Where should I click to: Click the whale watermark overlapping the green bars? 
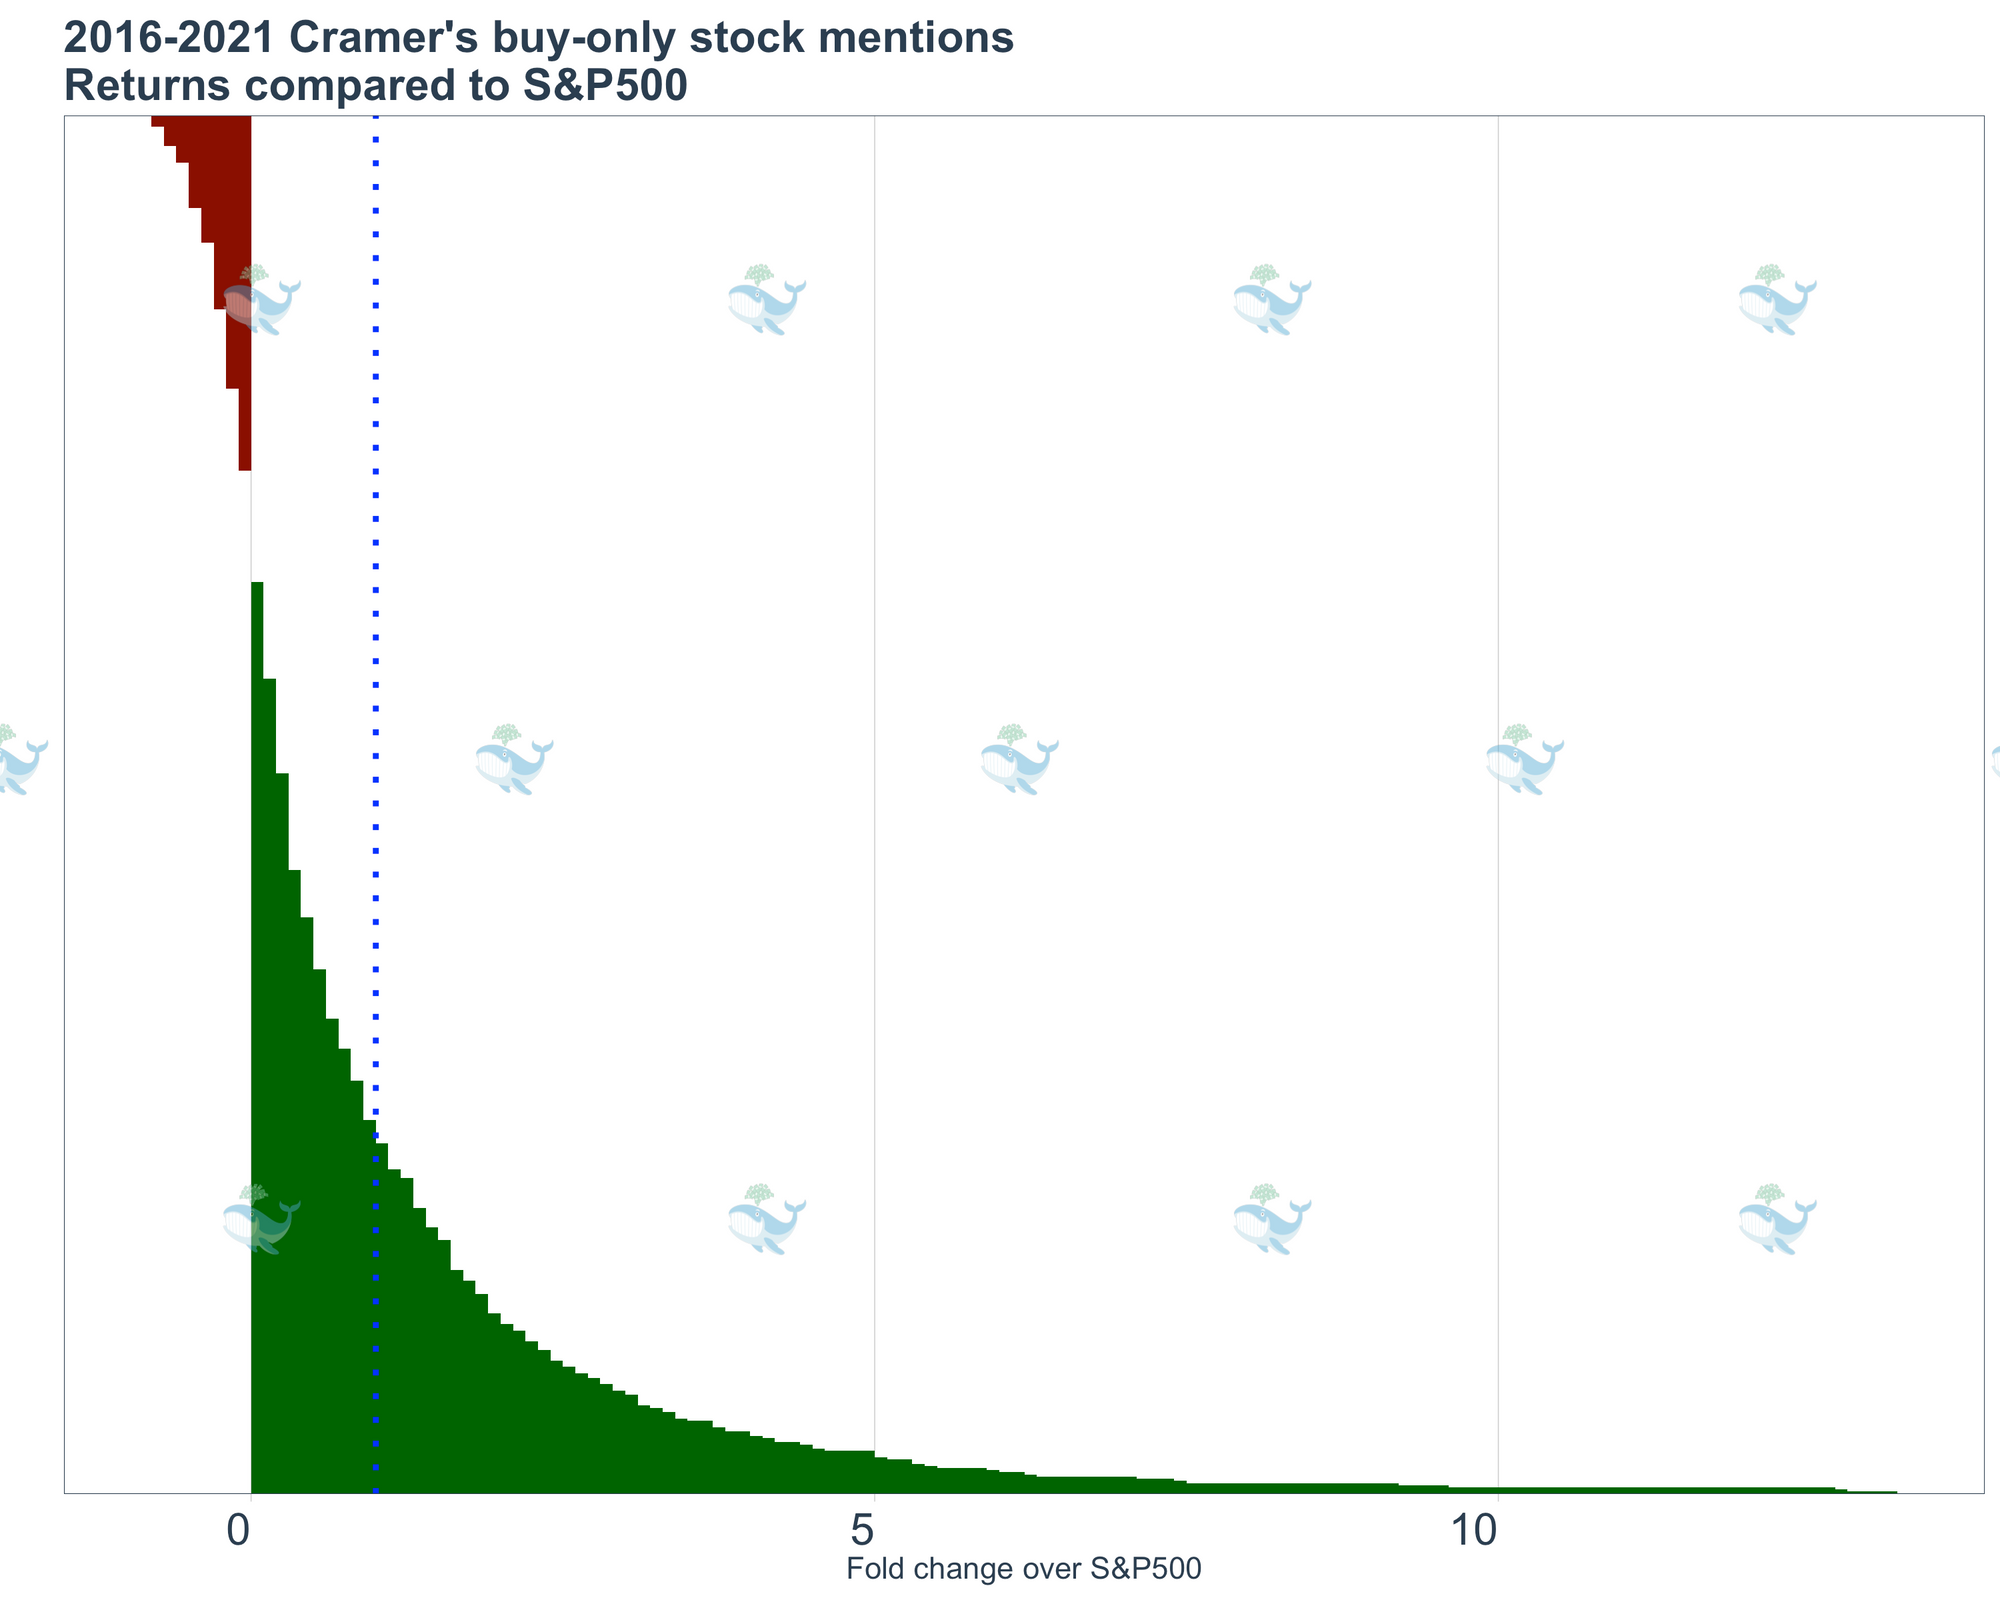coord(261,1219)
